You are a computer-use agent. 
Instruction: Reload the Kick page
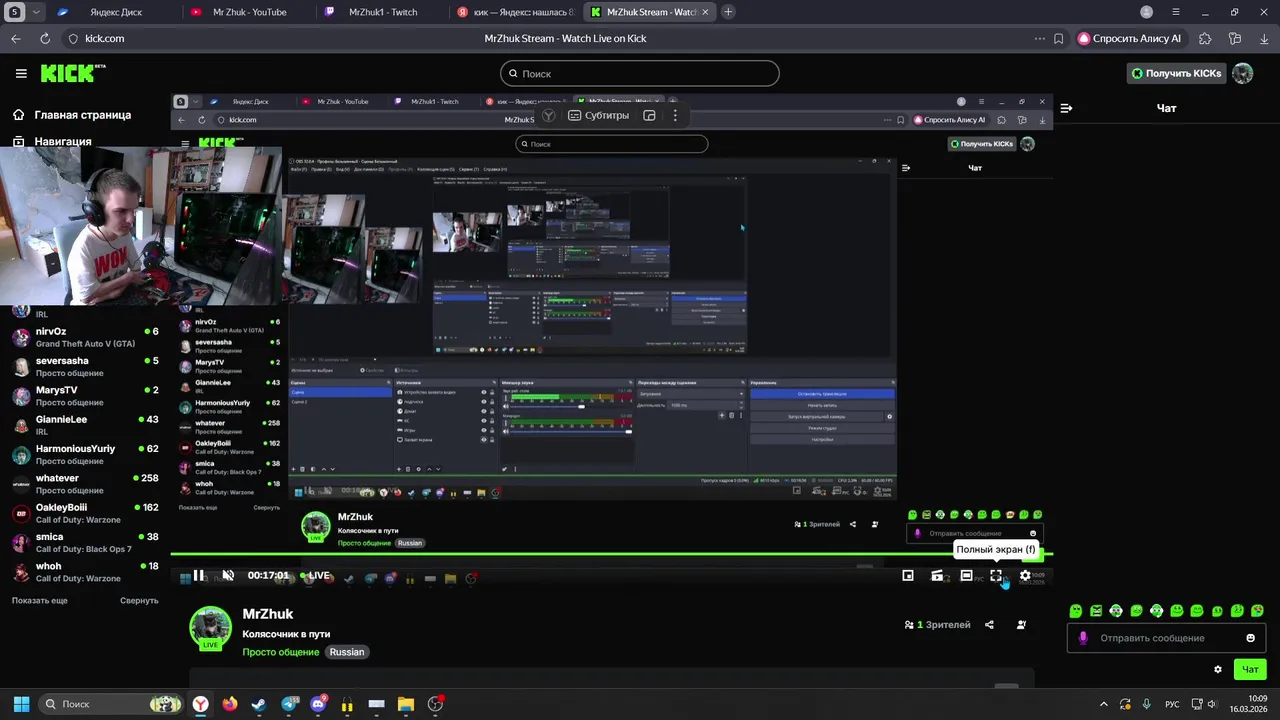pyautogui.click(x=45, y=38)
